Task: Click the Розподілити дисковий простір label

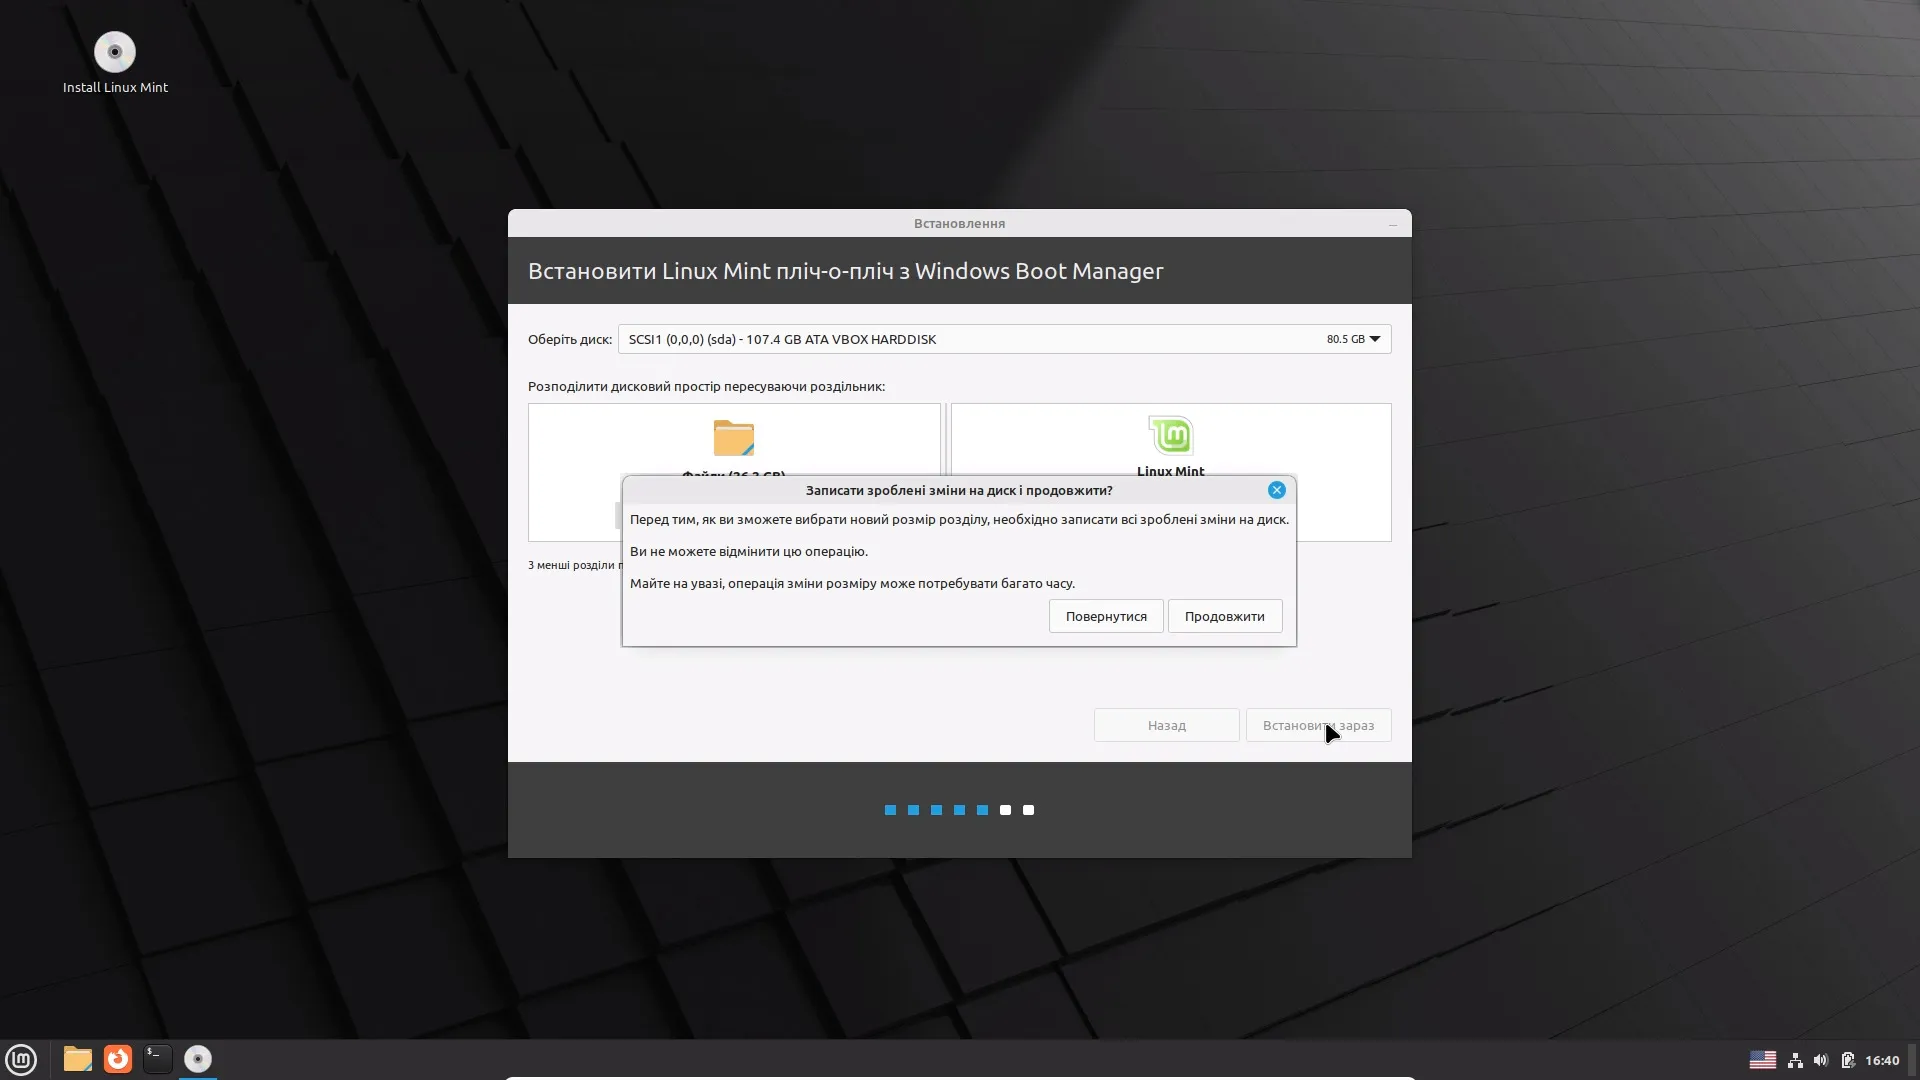Action: pos(706,386)
